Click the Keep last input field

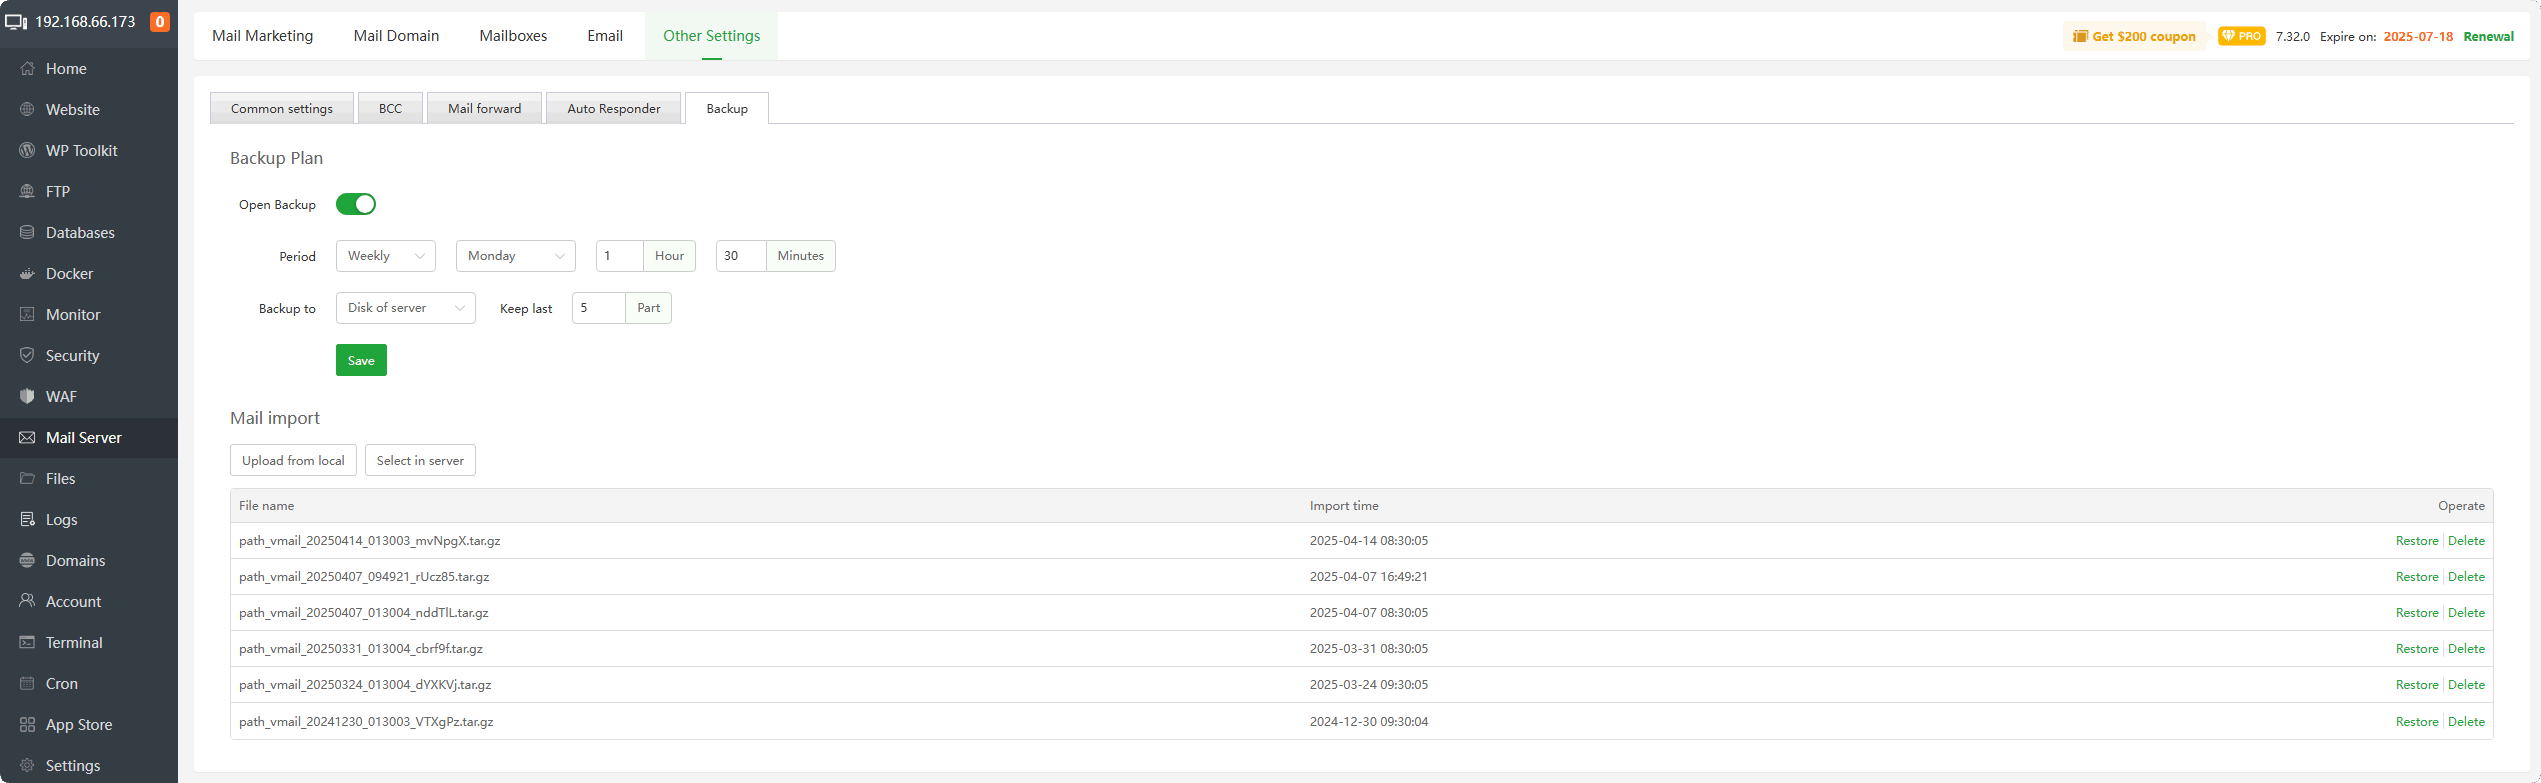(599, 308)
